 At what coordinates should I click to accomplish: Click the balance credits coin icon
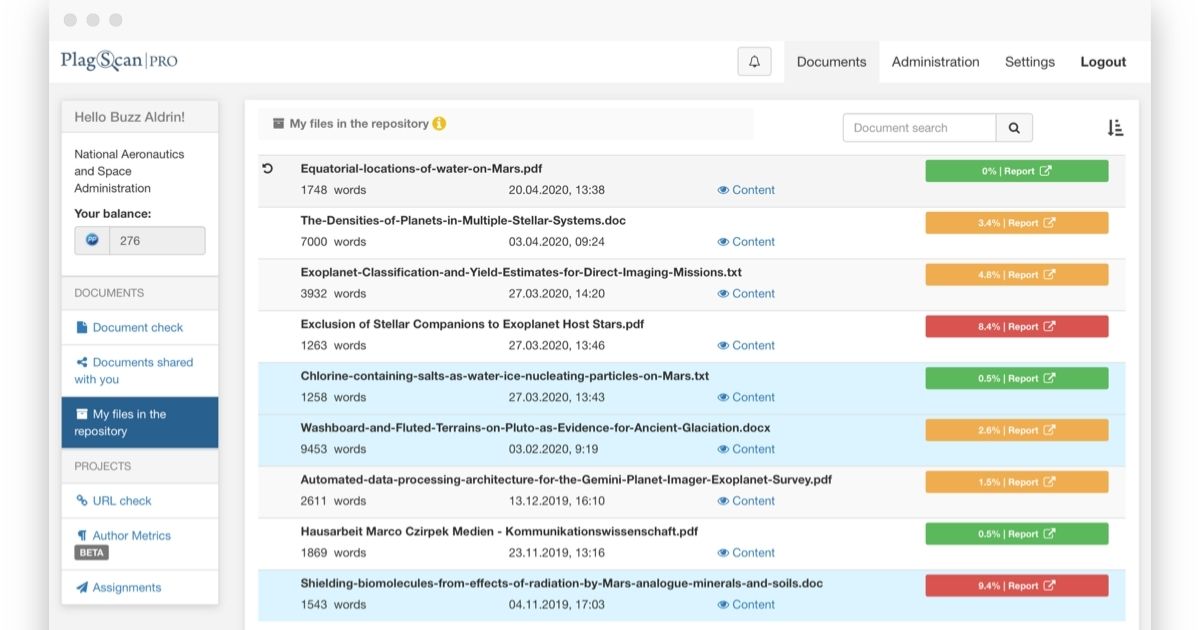click(x=92, y=240)
